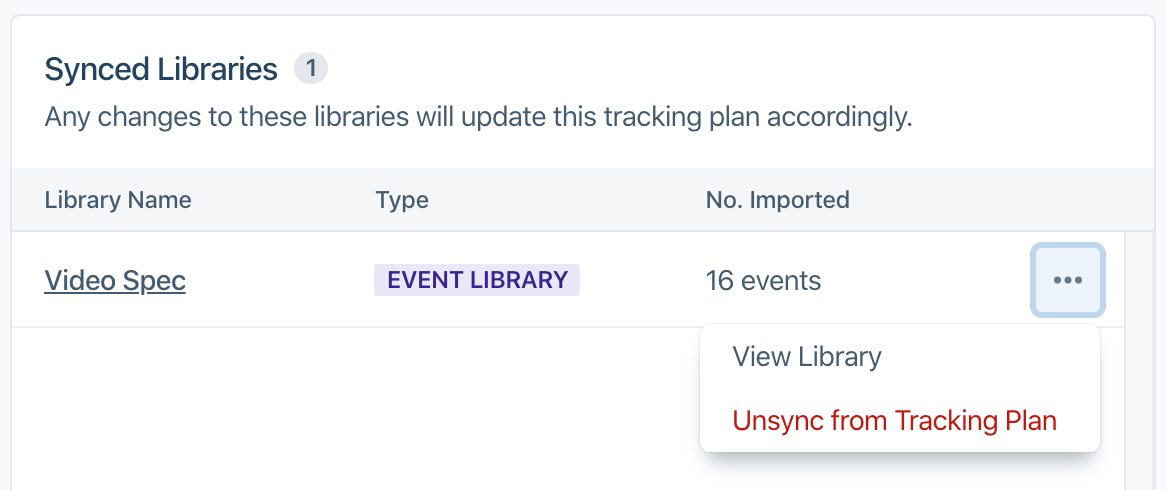Open the ellipsis options button for Video Spec

click(x=1067, y=280)
